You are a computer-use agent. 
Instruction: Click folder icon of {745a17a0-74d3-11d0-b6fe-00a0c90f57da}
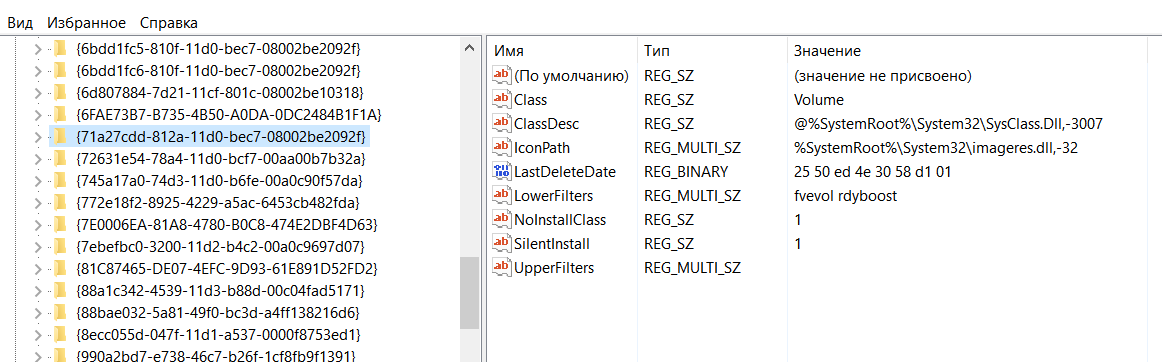tap(60, 180)
